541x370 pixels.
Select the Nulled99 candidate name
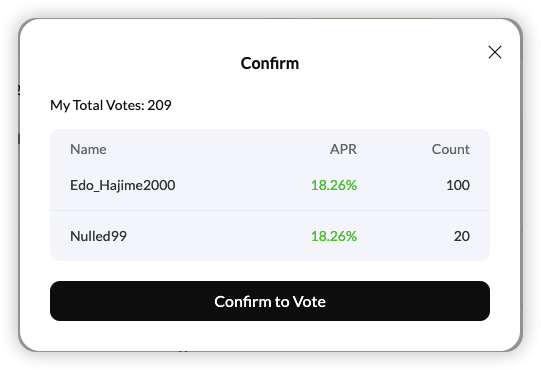[x=98, y=236]
